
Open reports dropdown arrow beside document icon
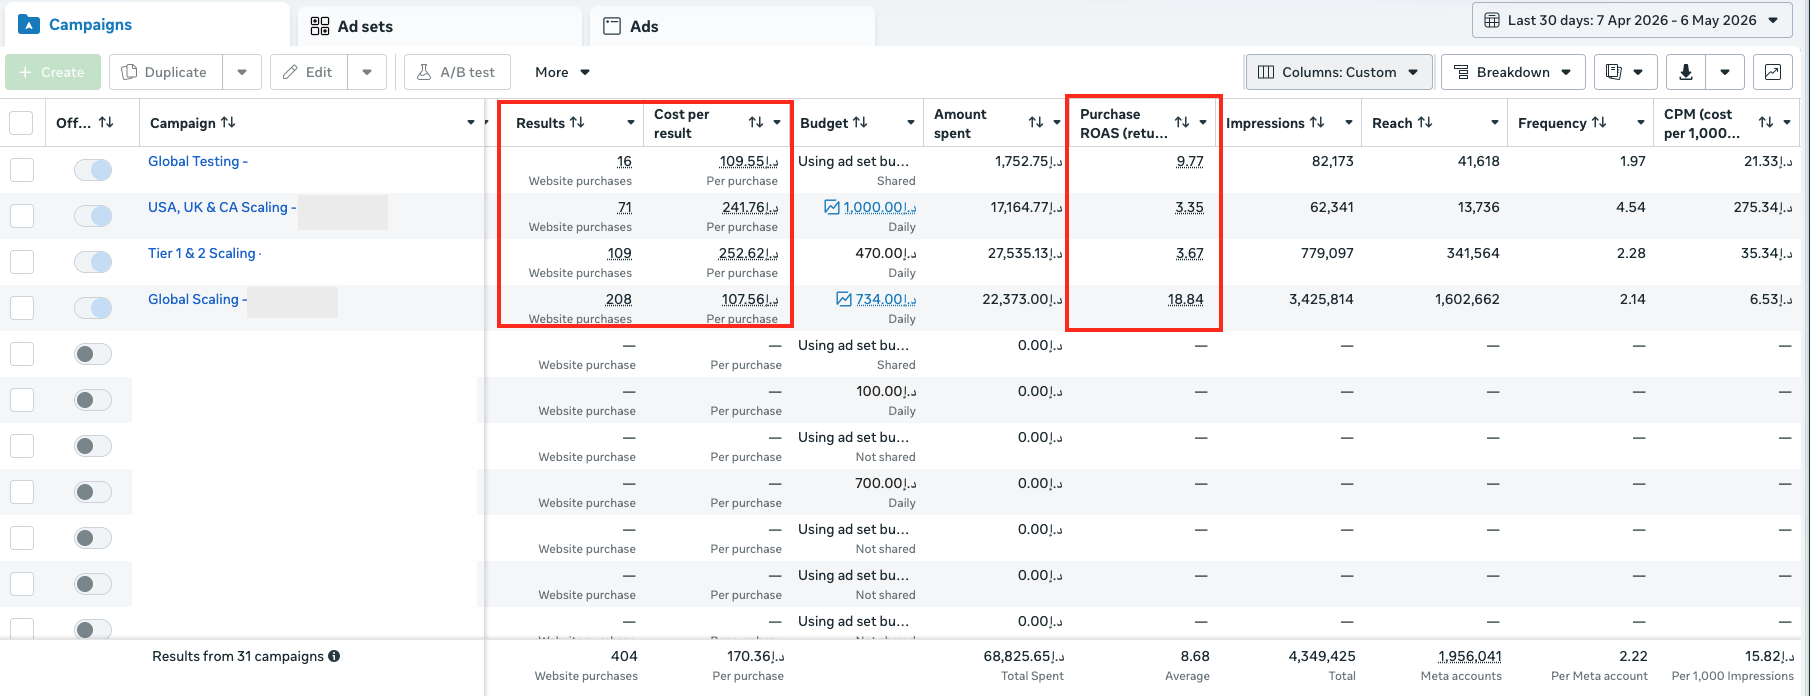1638,72
